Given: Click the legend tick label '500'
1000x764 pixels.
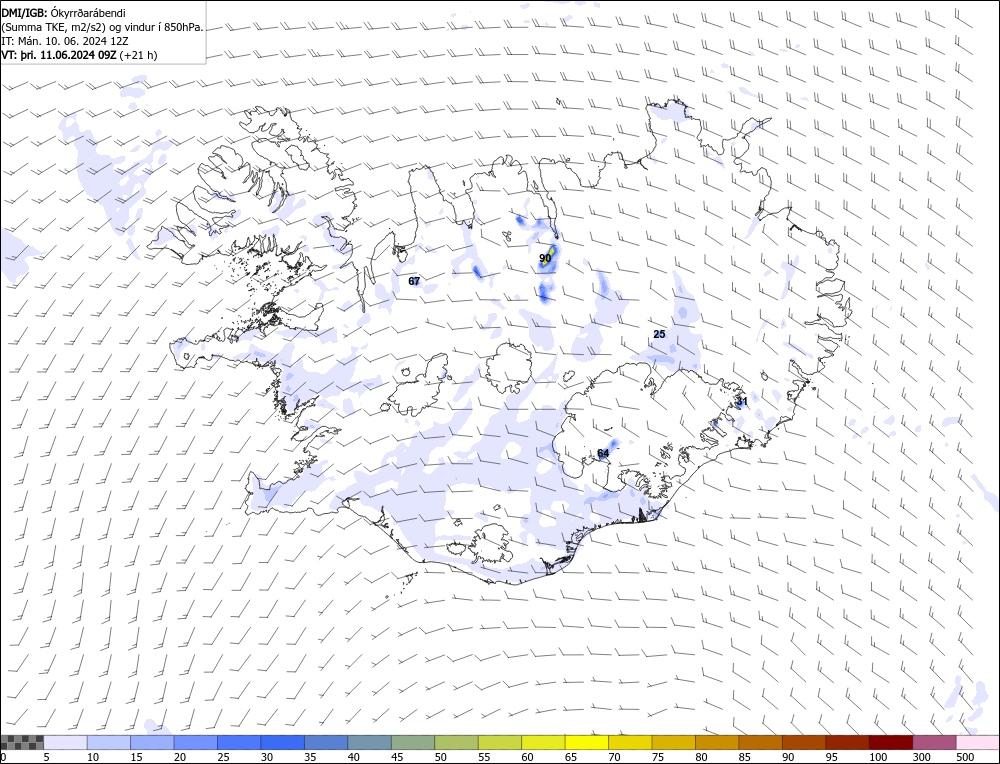Looking at the screenshot, I should pyautogui.click(x=964, y=757).
